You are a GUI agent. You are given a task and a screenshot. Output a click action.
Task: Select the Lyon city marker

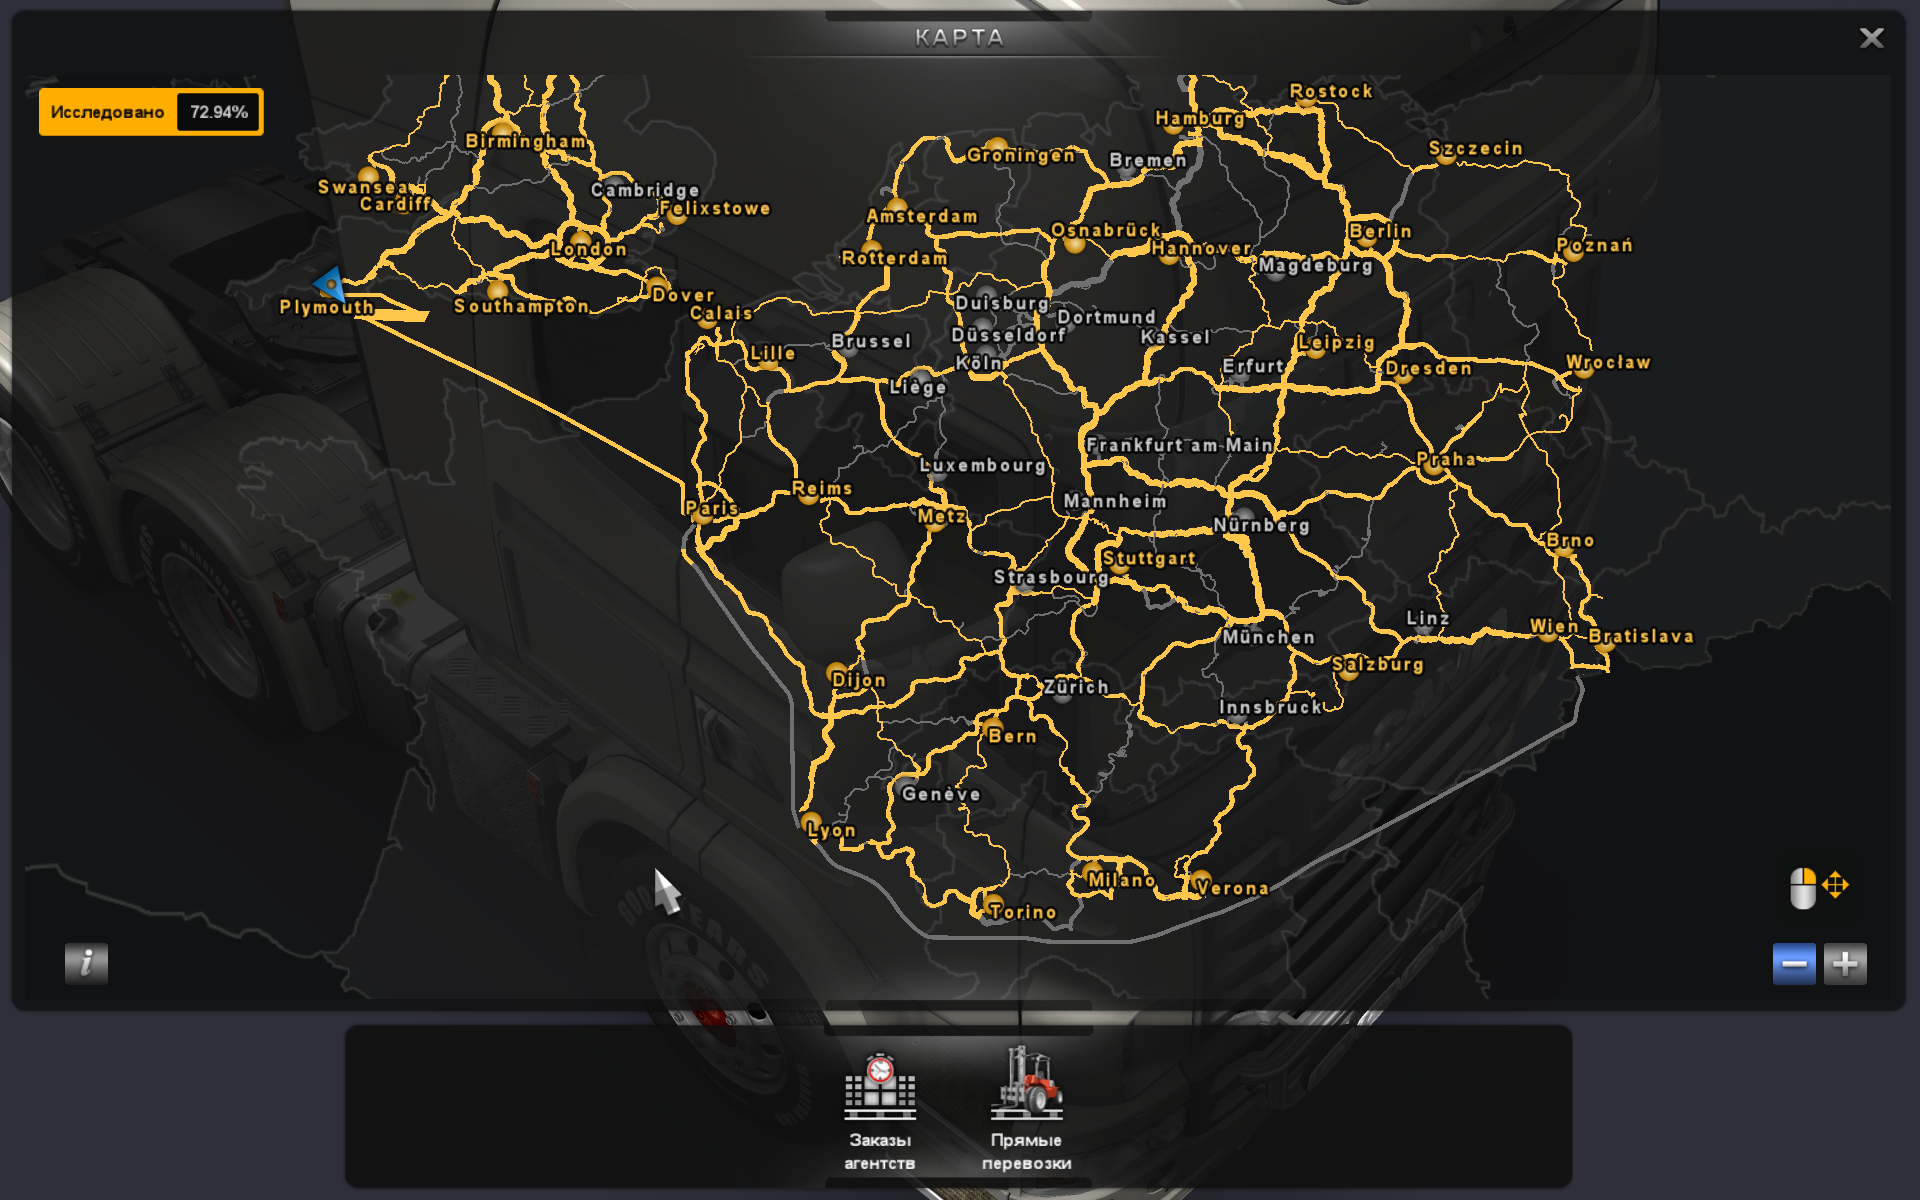click(811, 823)
